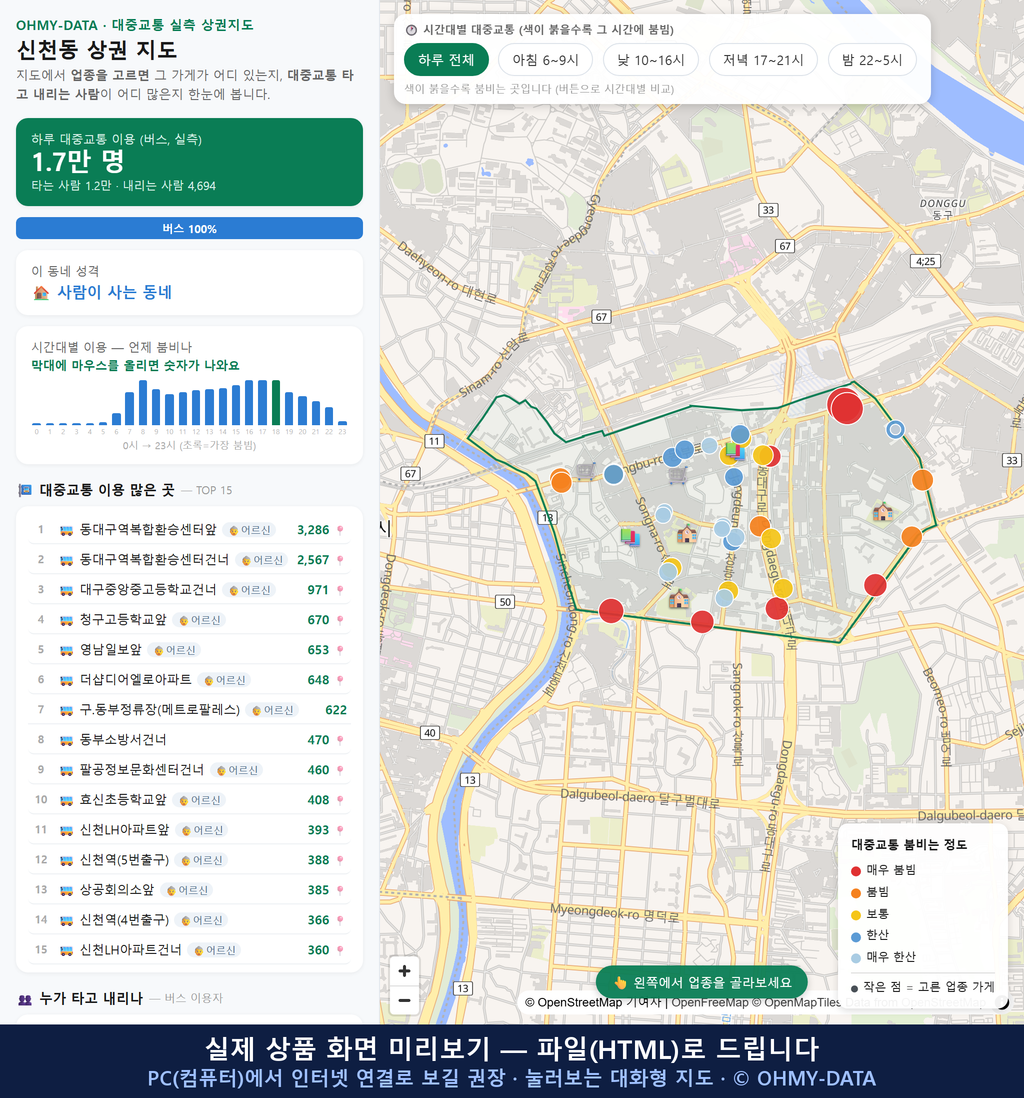Switch to the 밤 22~5시 time filter
The image size is (1024, 1098).
pos(873,60)
